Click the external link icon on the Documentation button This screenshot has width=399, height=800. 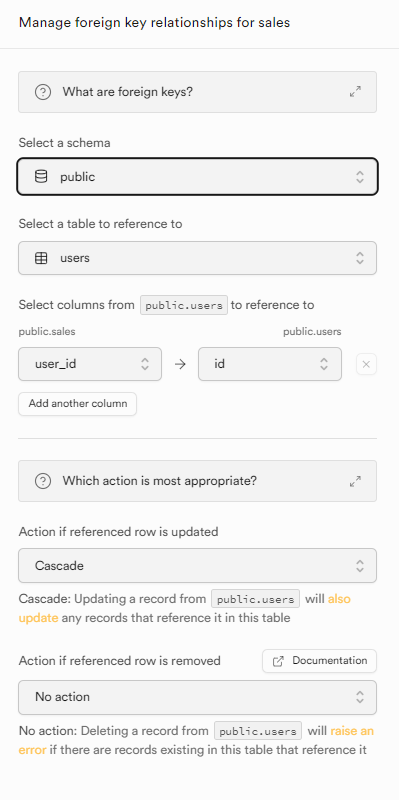pyautogui.click(x=278, y=661)
